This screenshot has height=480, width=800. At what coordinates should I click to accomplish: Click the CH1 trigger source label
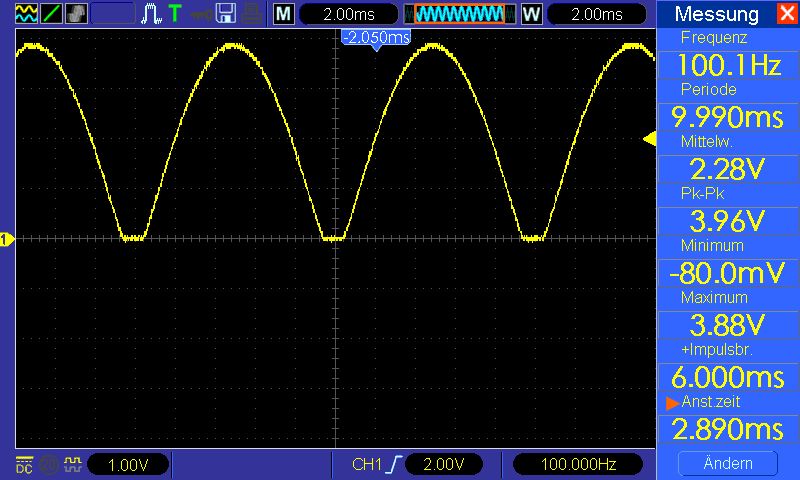pos(367,464)
